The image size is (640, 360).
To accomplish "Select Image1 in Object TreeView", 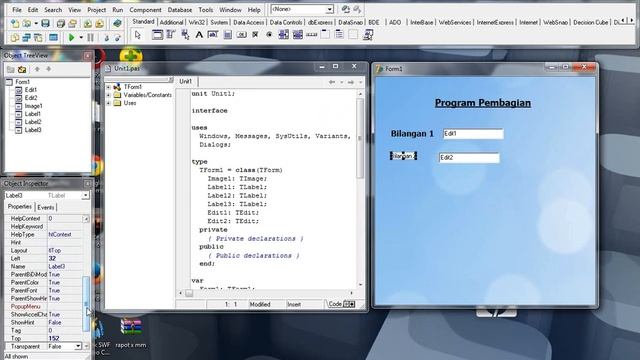I will coord(33,106).
